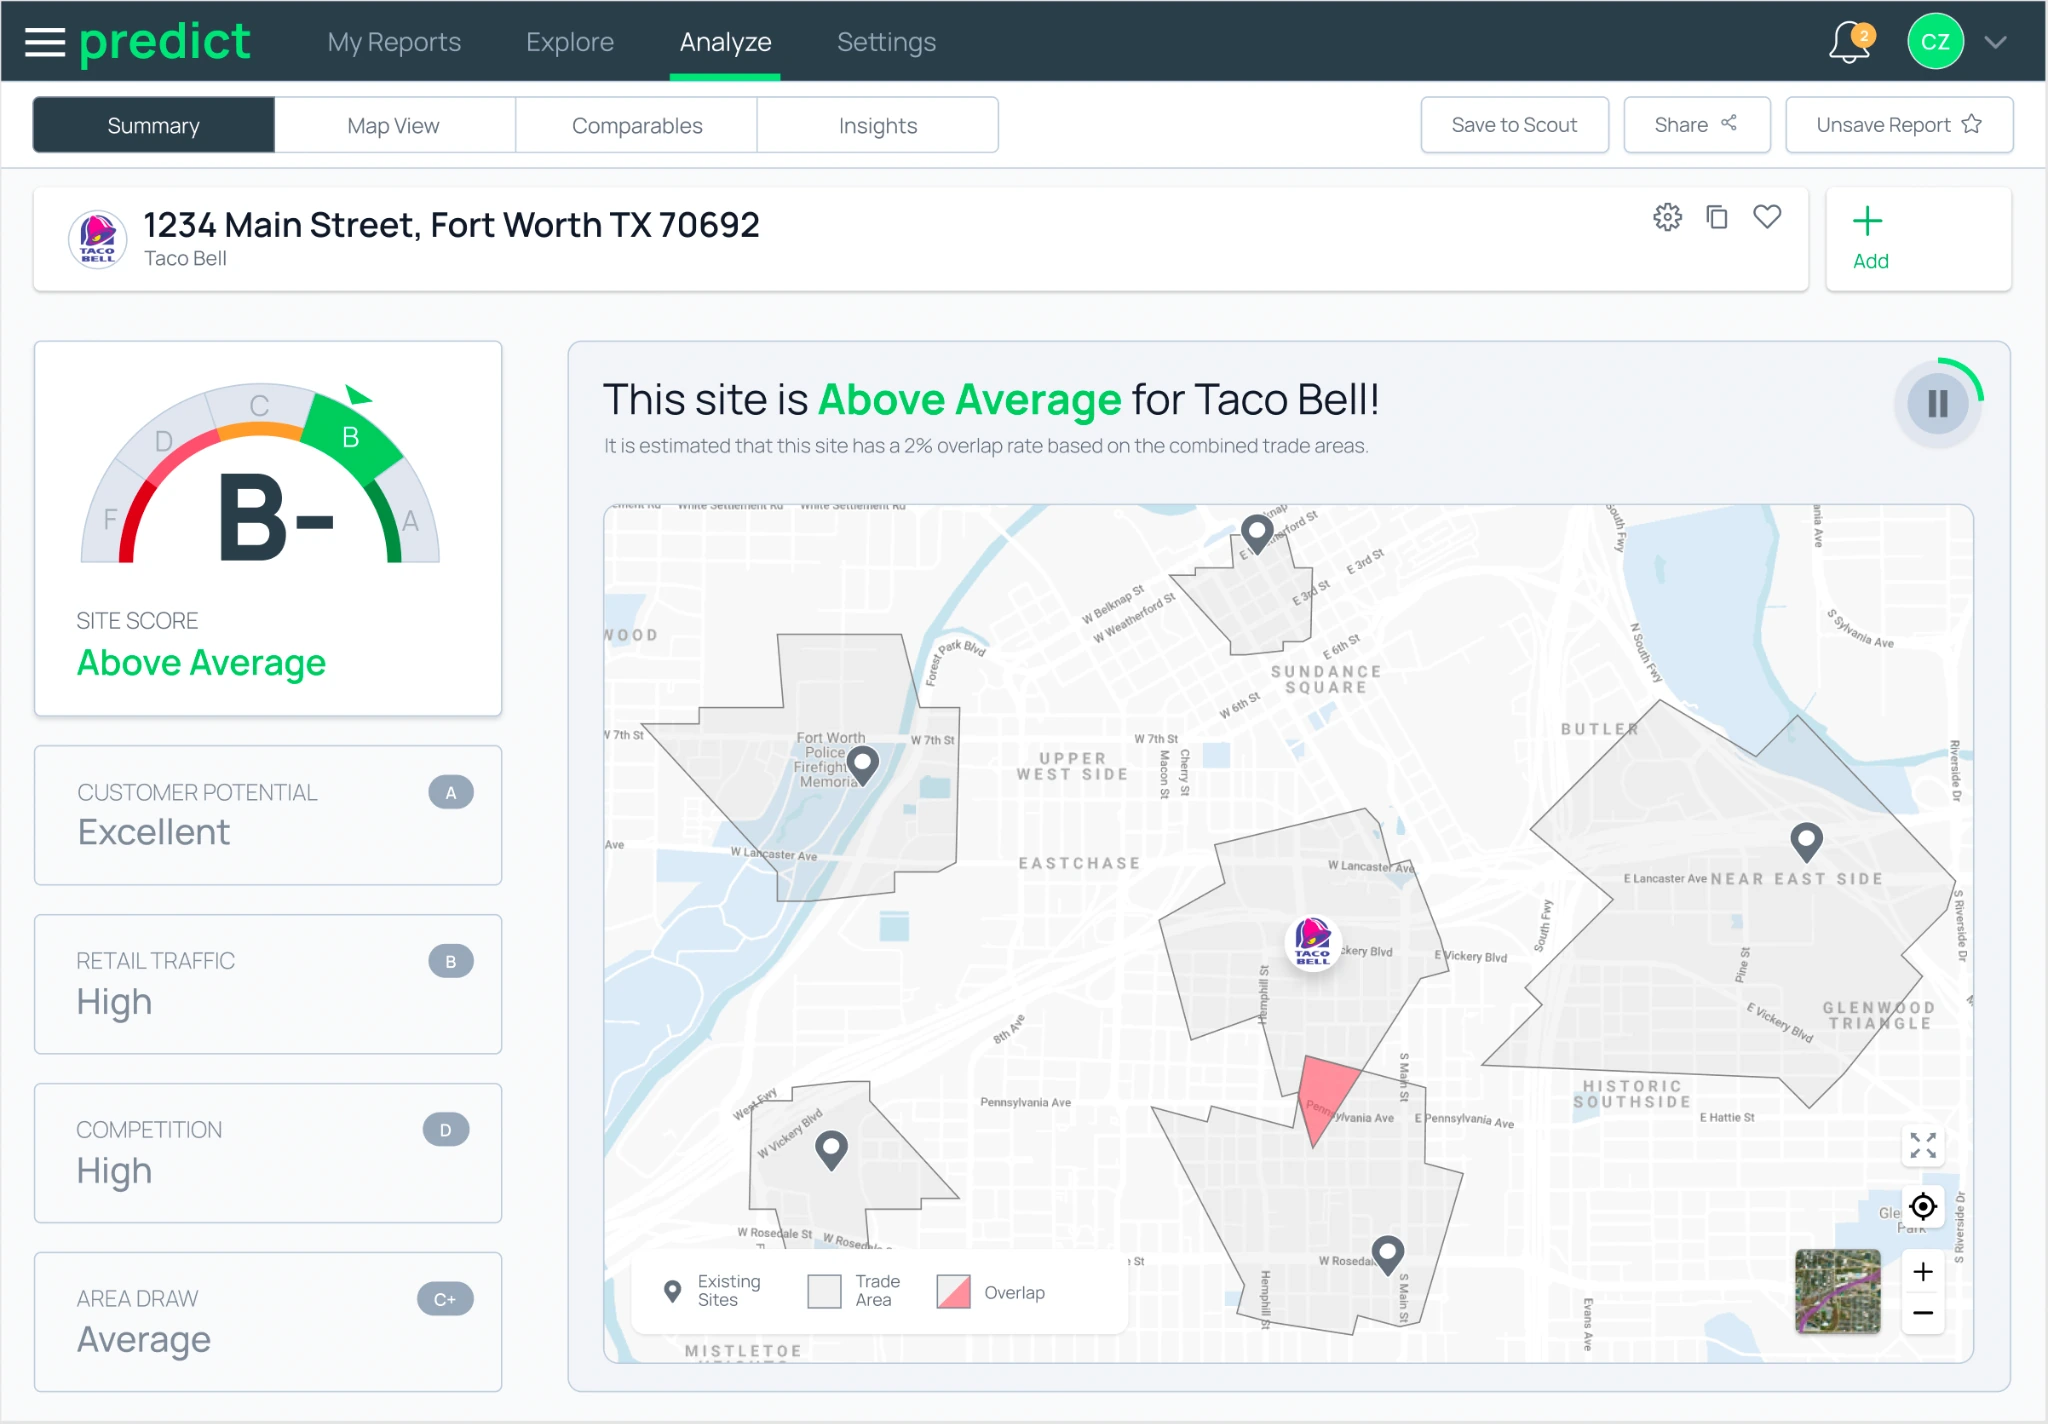2048x1424 pixels.
Task: Open the Comparables tab
Action: [x=637, y=125]
